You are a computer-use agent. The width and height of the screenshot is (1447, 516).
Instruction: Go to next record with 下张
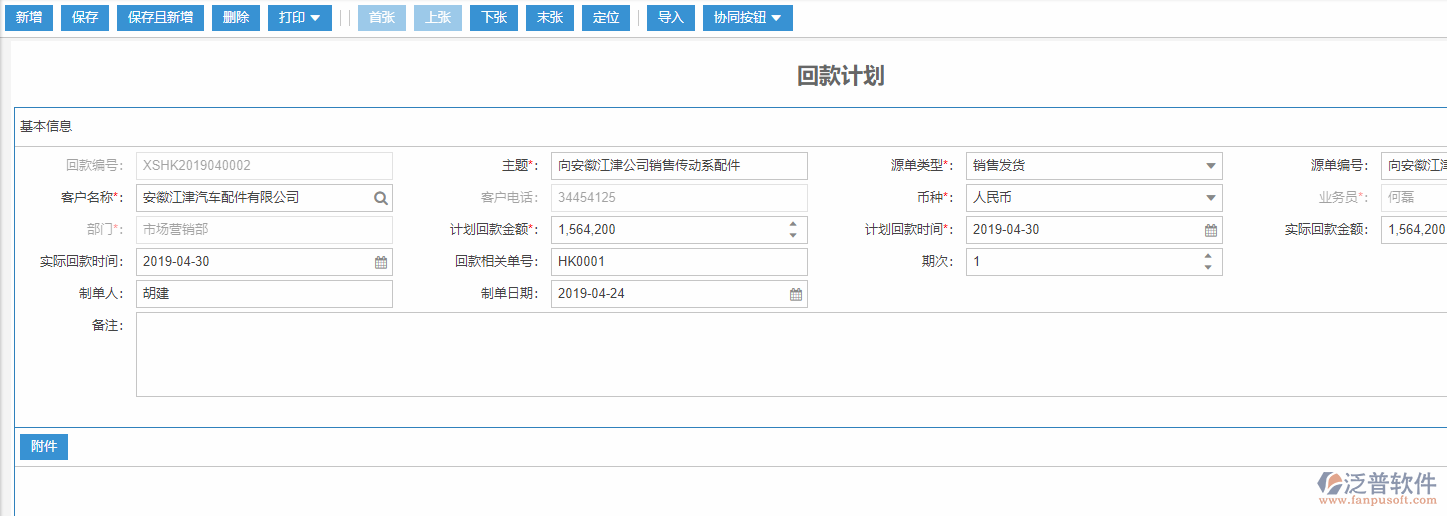(494, 18)
